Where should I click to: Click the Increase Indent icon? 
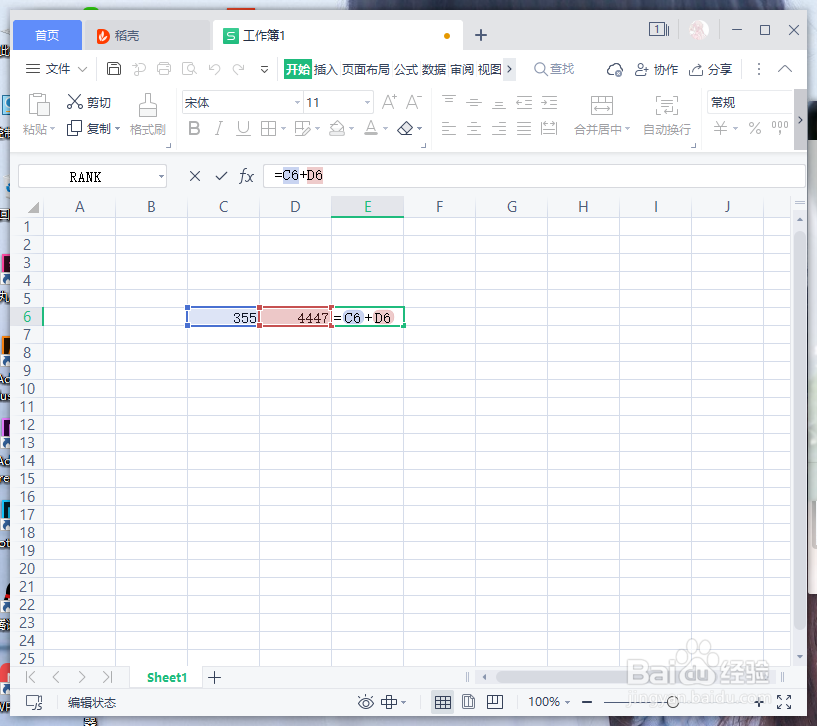point(549,102)
